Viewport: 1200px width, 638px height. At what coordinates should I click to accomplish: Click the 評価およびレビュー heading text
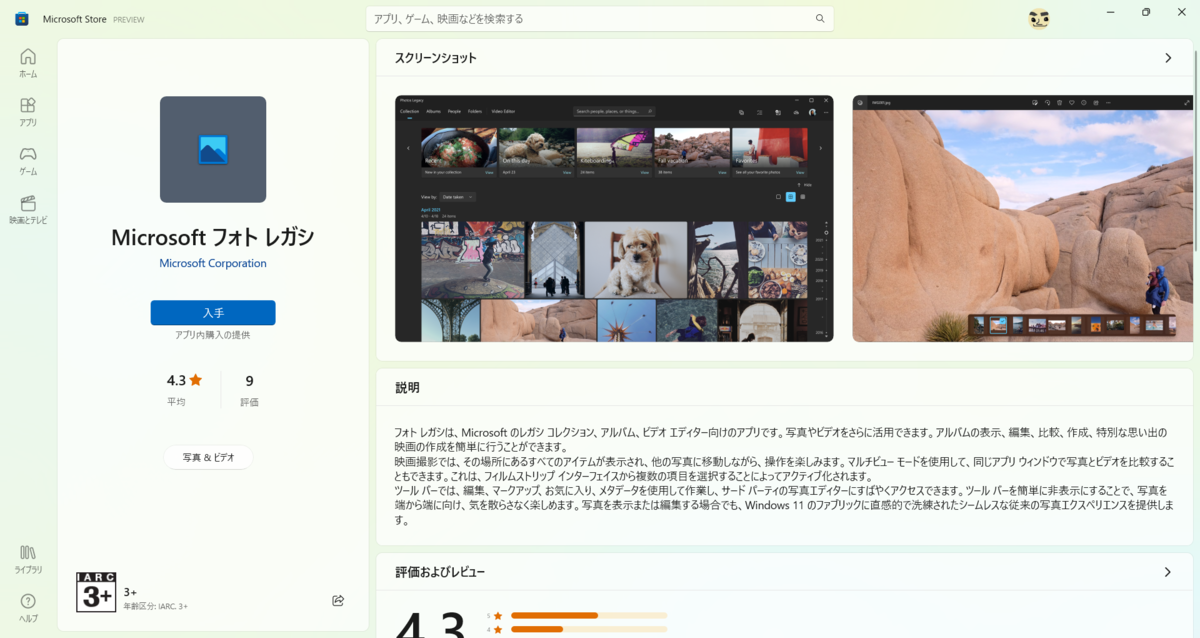click(x=440, y=572)
